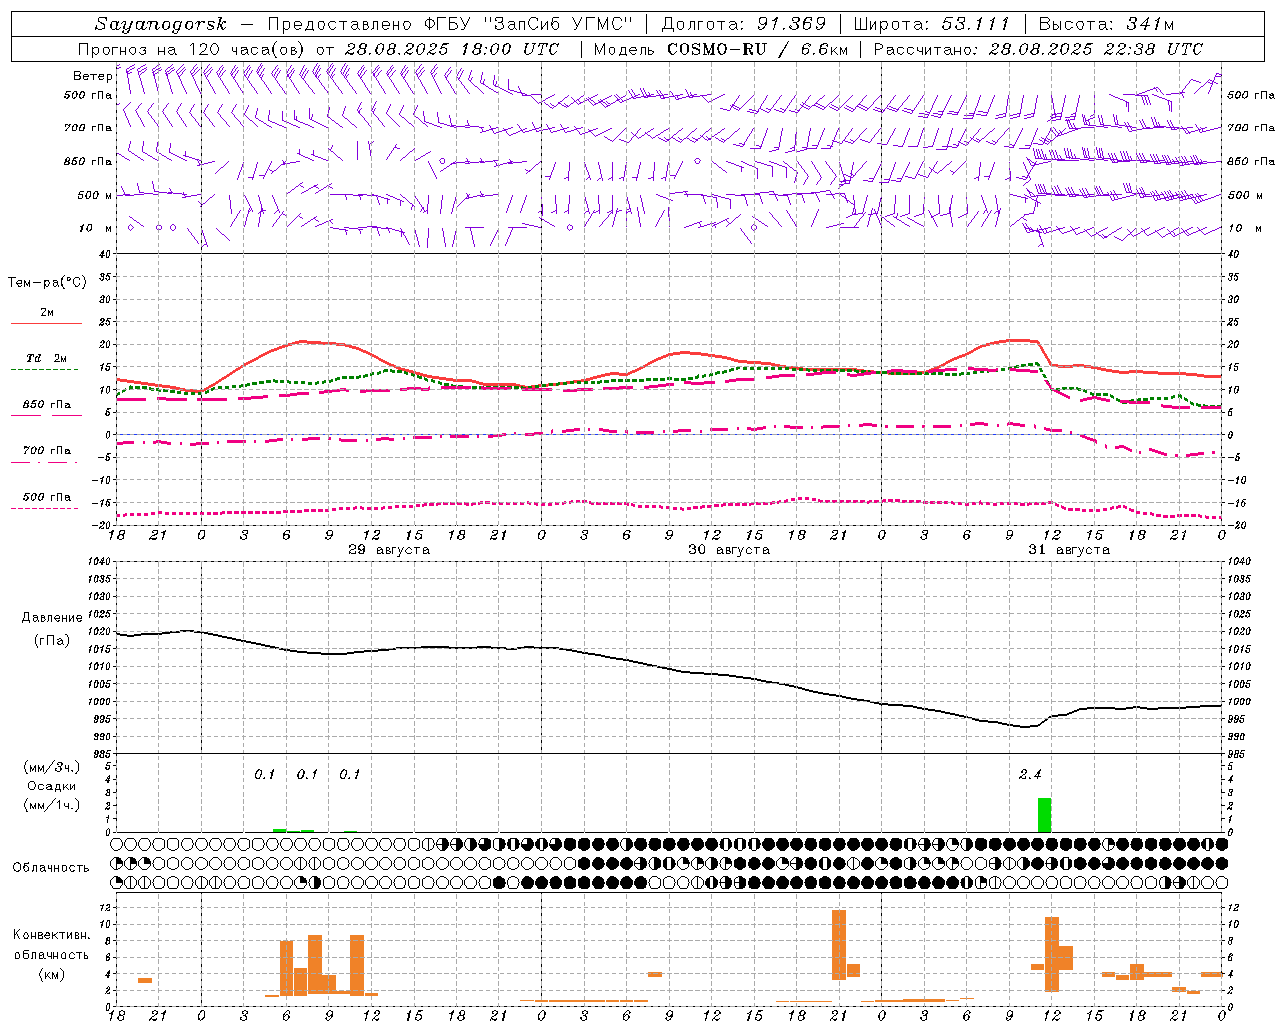
Task: Click the 500 гПа temperature legend entry
Action: click(47, 497)
